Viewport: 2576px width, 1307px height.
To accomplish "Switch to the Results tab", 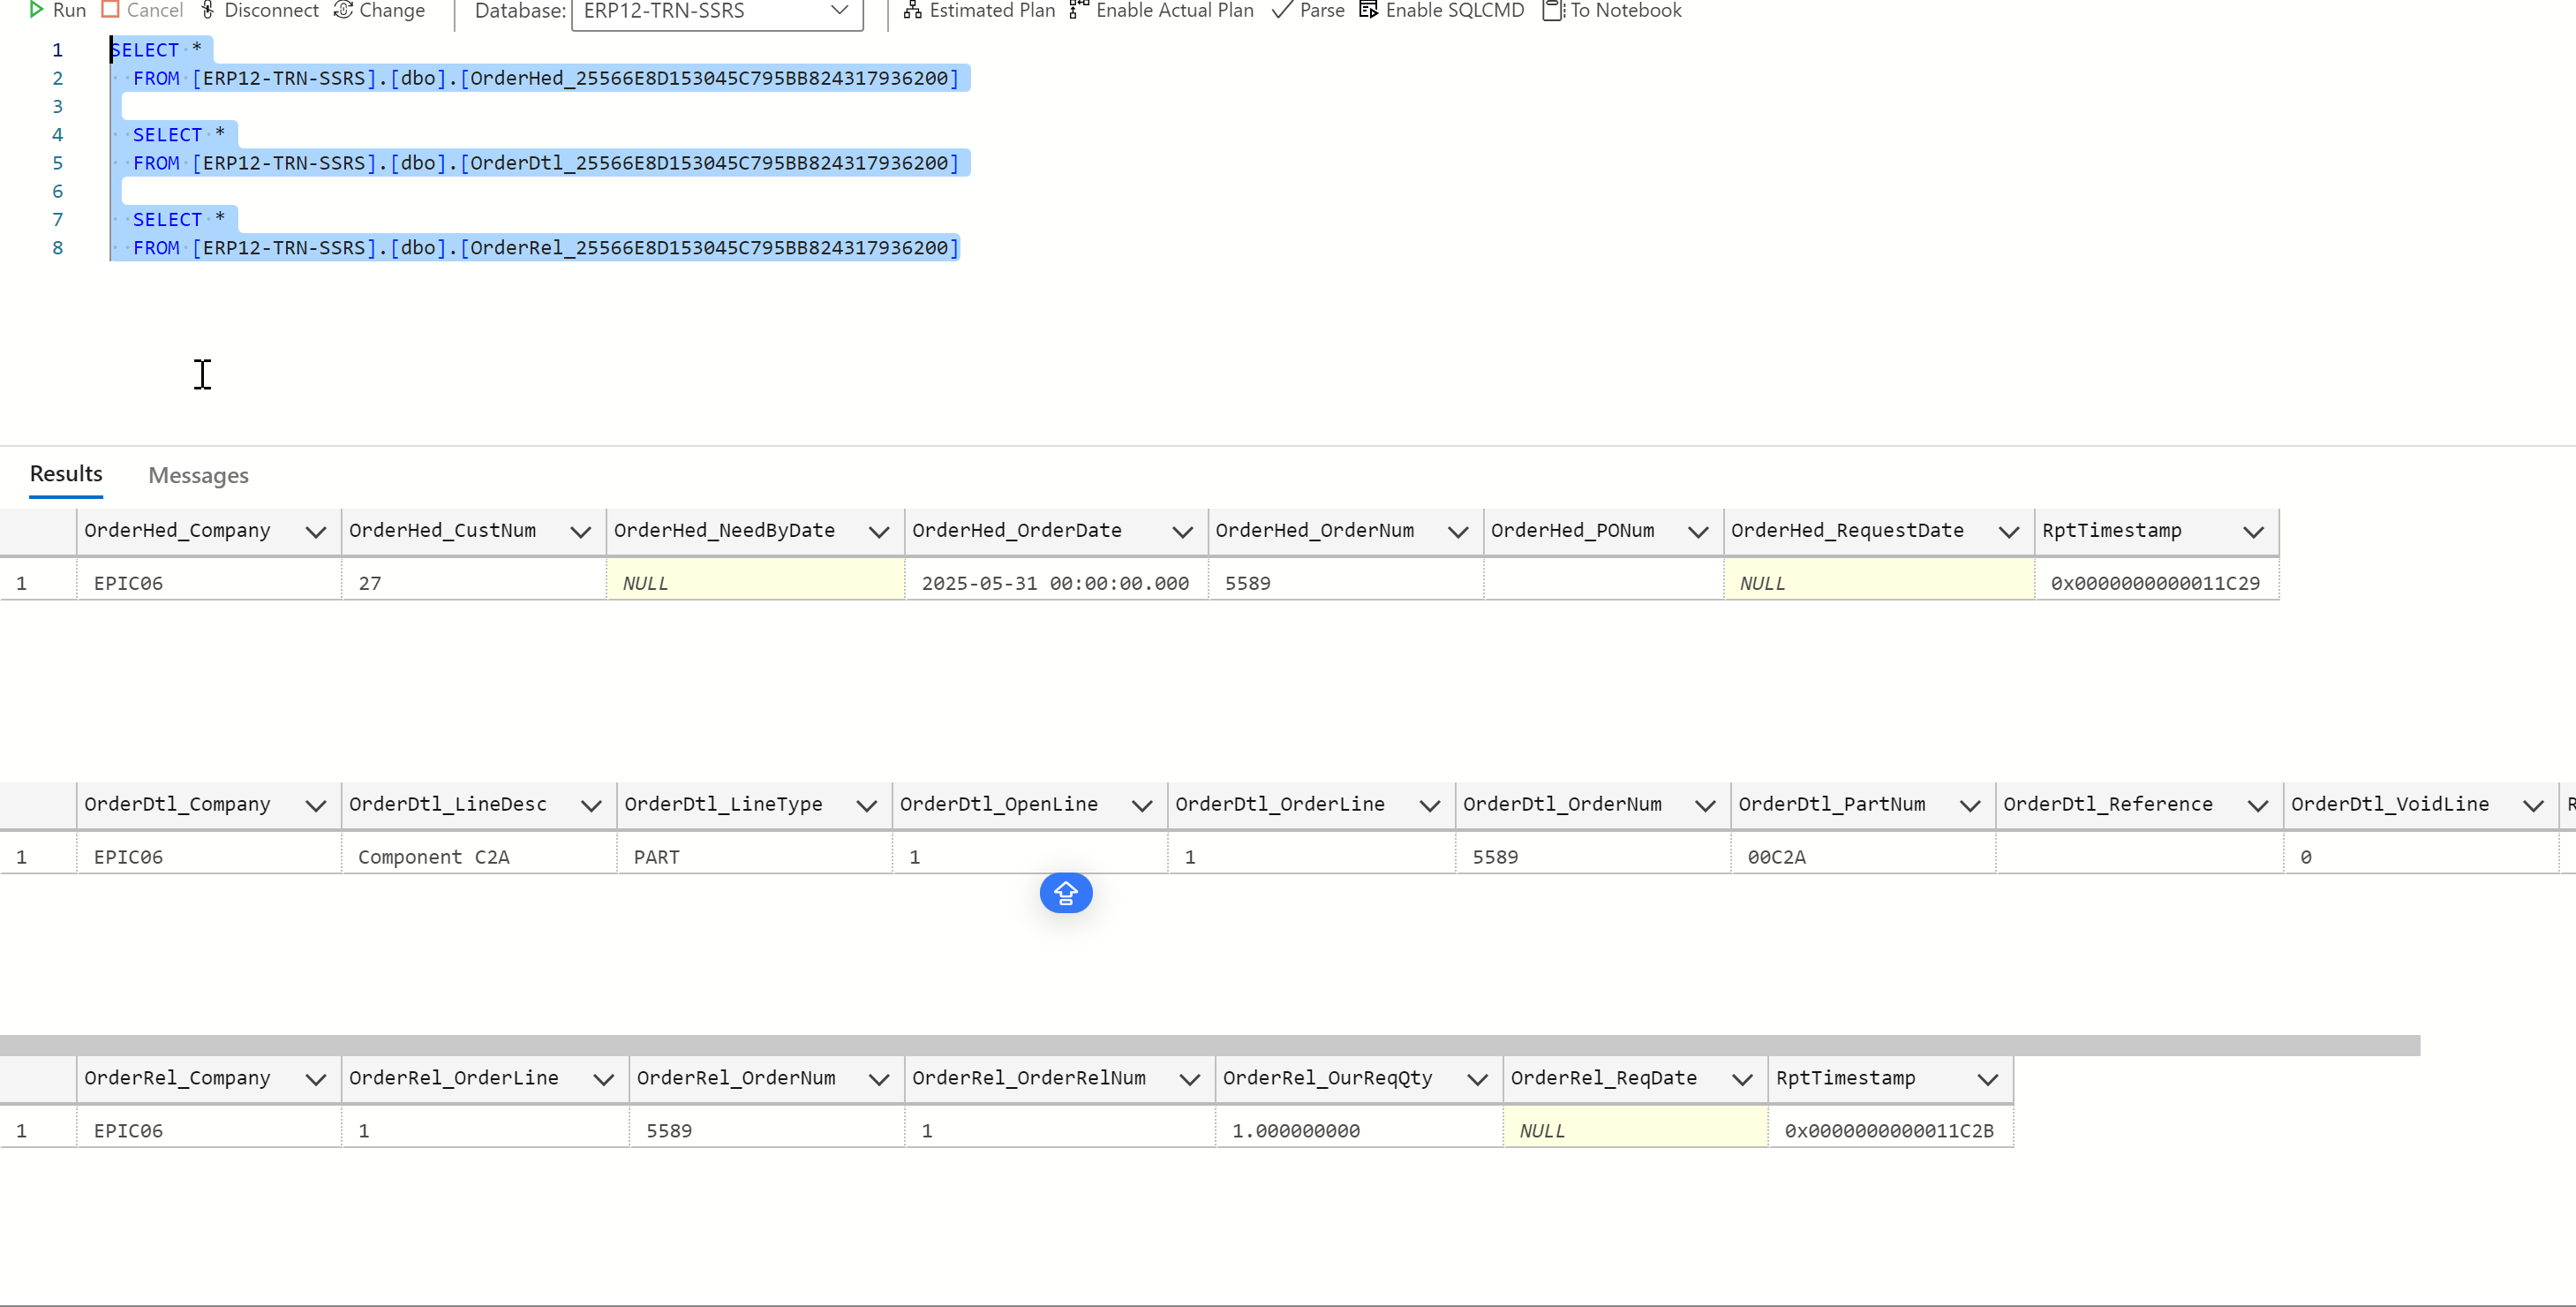I will pyautogui.click(x=65, y=474).
